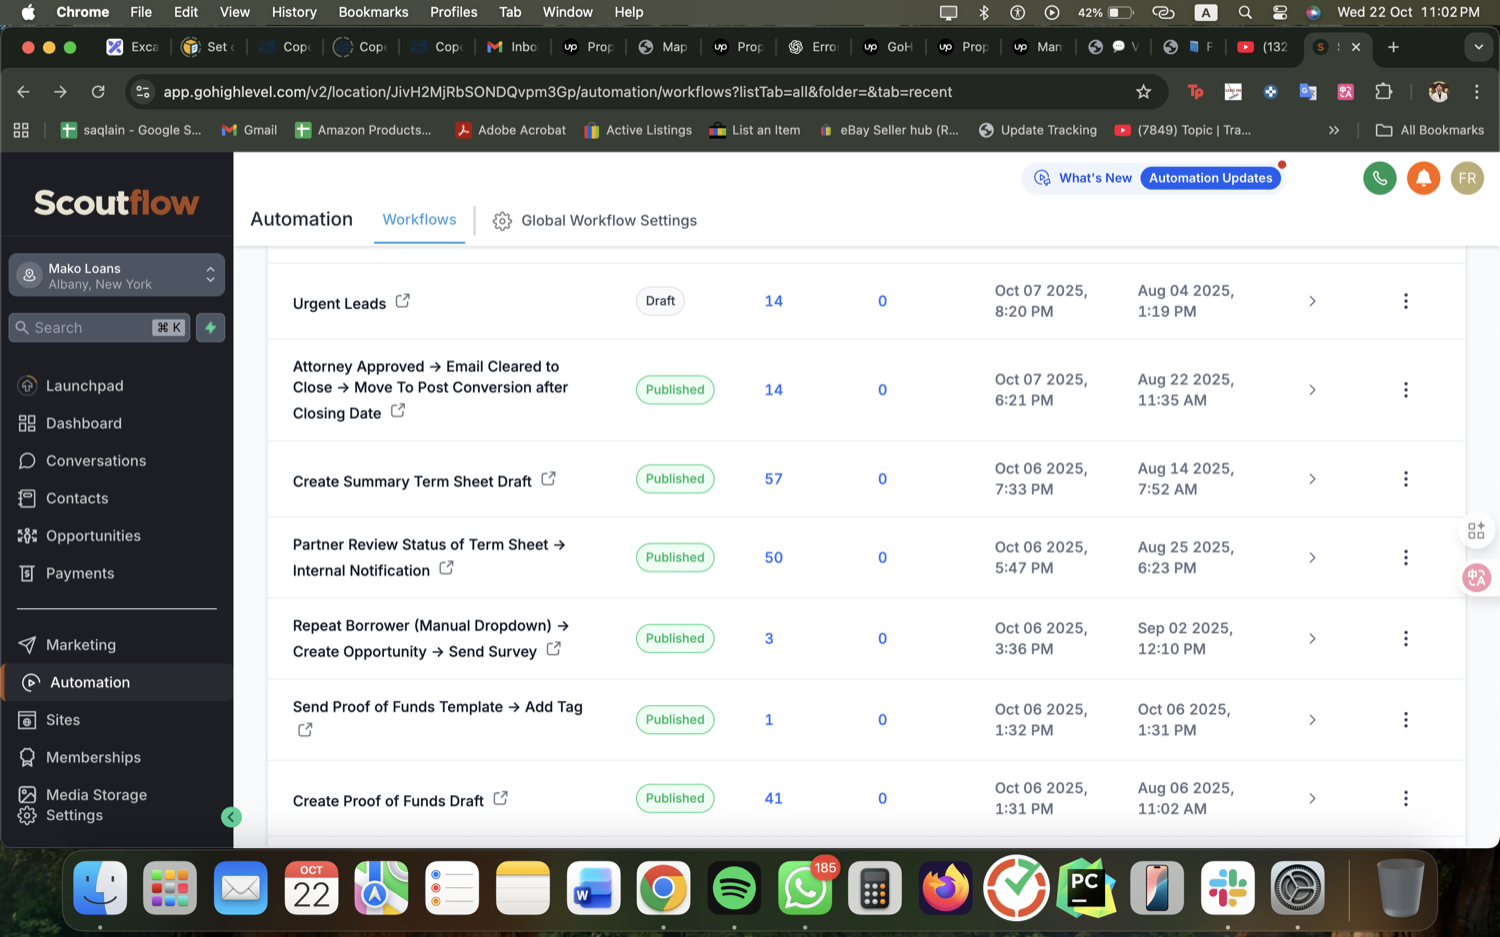Screen dimensions: 1500x937
Task: Click Automation Updates button
Action: (1210, 178)
